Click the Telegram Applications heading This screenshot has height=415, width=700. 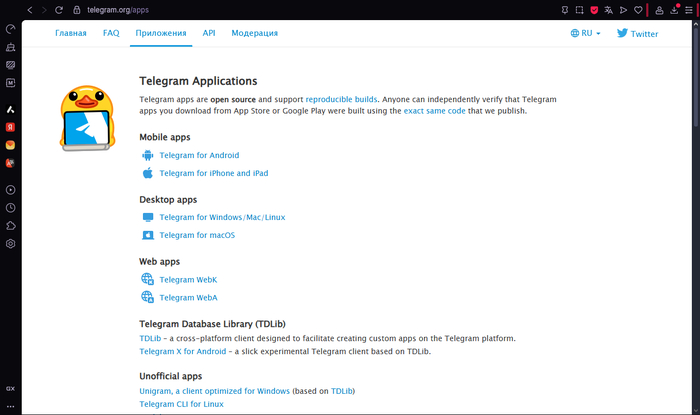tap(198, 81)
